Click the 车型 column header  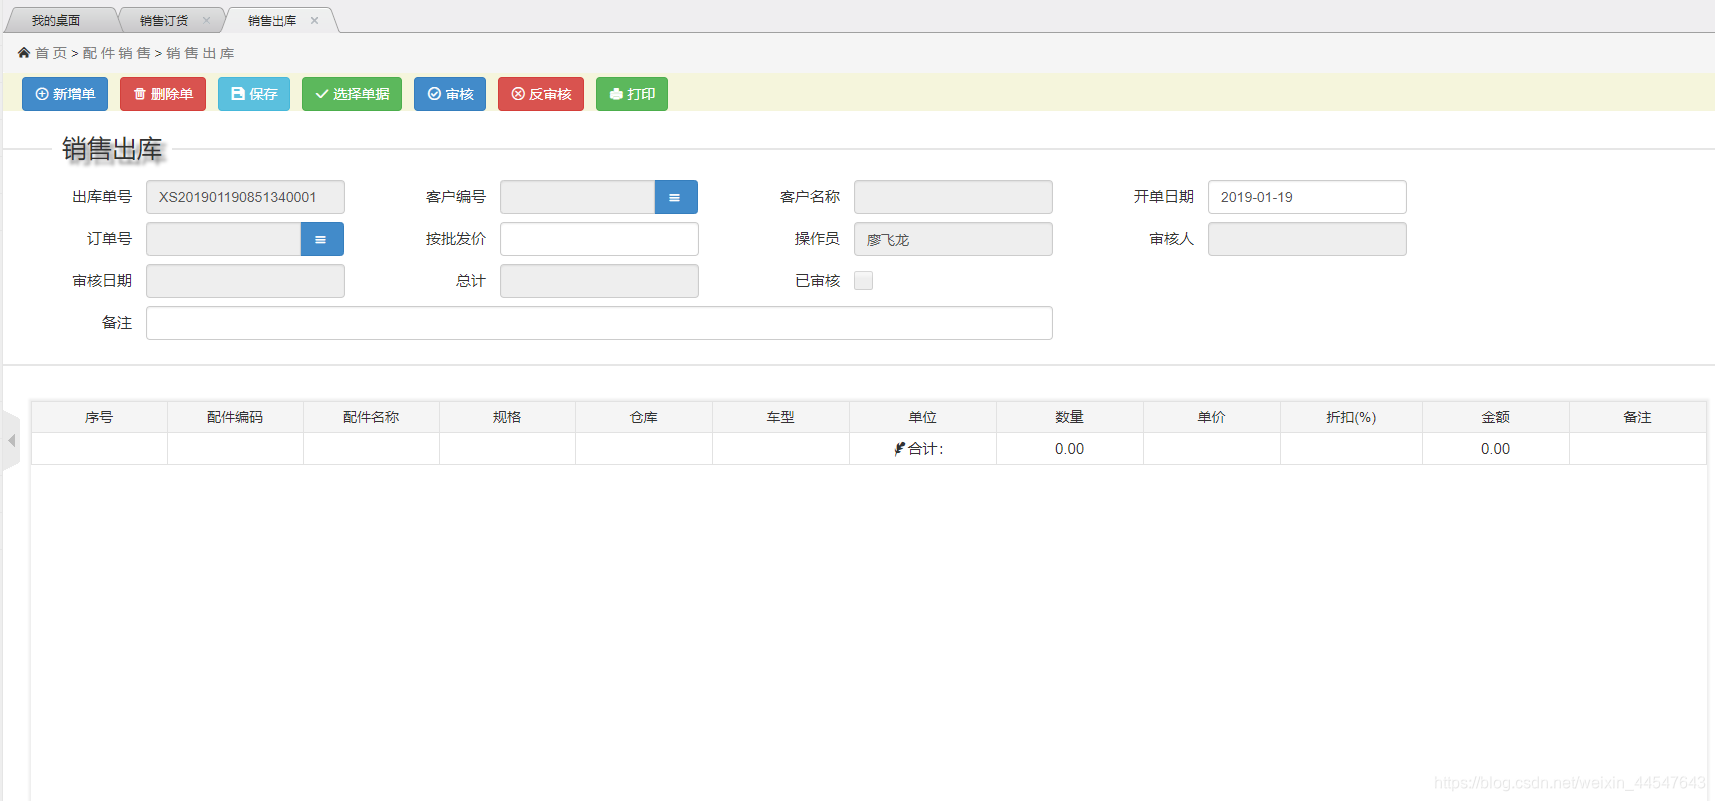pos(781,417)
